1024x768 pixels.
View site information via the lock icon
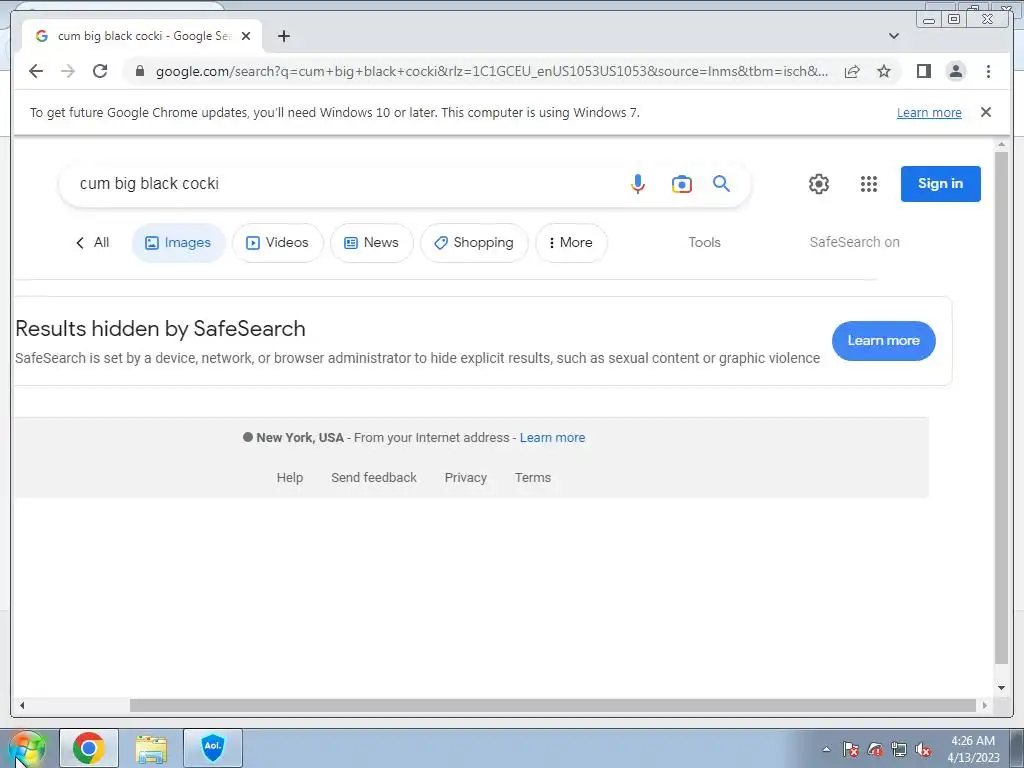coord(140,71)
